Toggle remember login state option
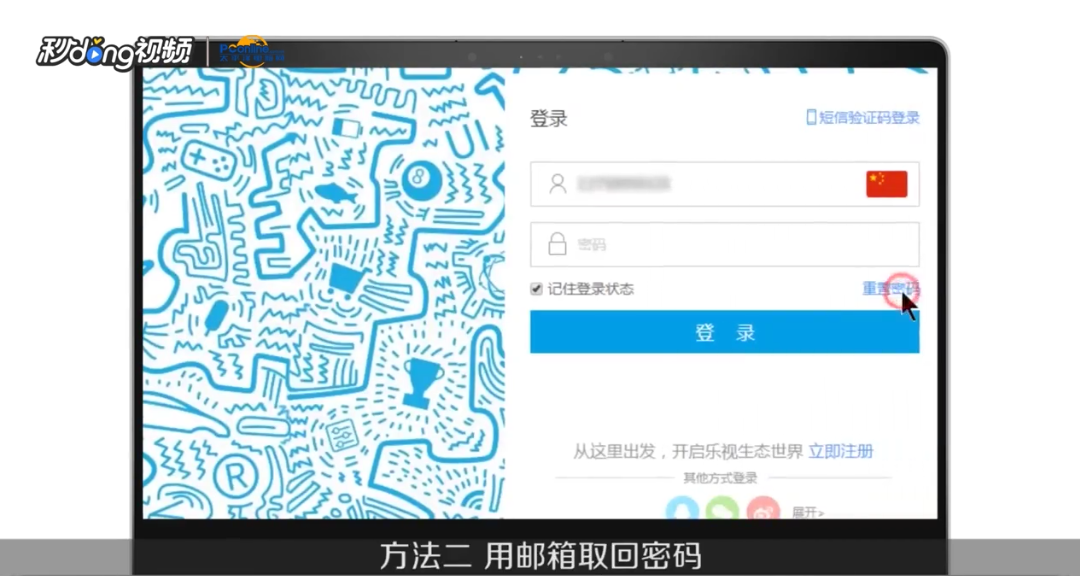1080x576 pixels. coord(535,288)
